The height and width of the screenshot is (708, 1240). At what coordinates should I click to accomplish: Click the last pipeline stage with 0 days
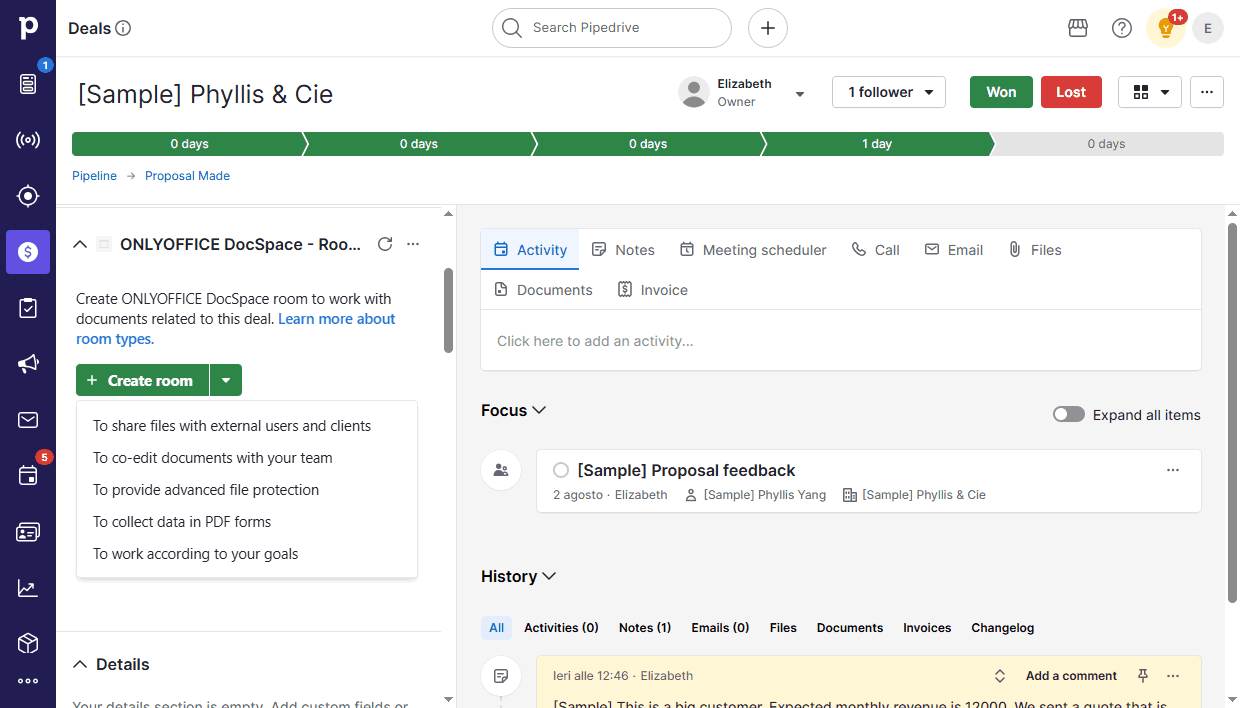tap(1107, 144)
